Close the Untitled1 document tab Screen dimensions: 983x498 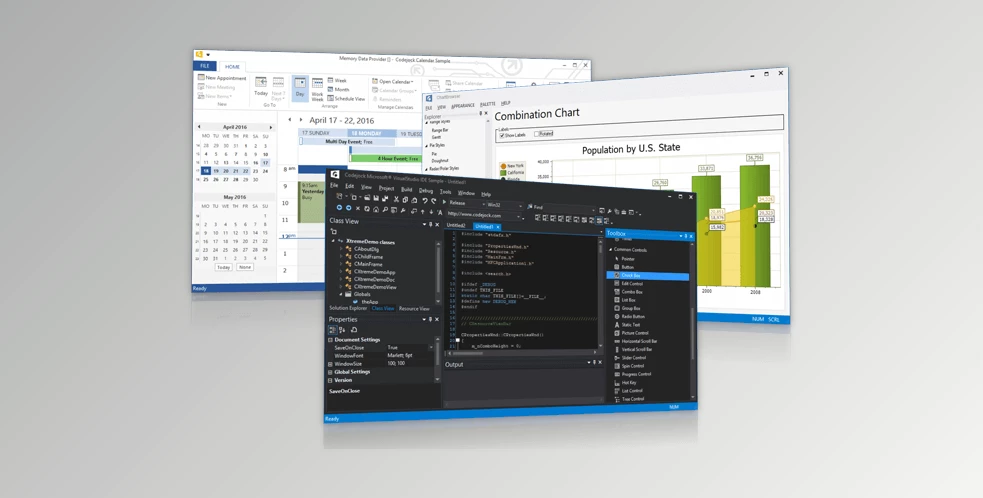[498, 227]
